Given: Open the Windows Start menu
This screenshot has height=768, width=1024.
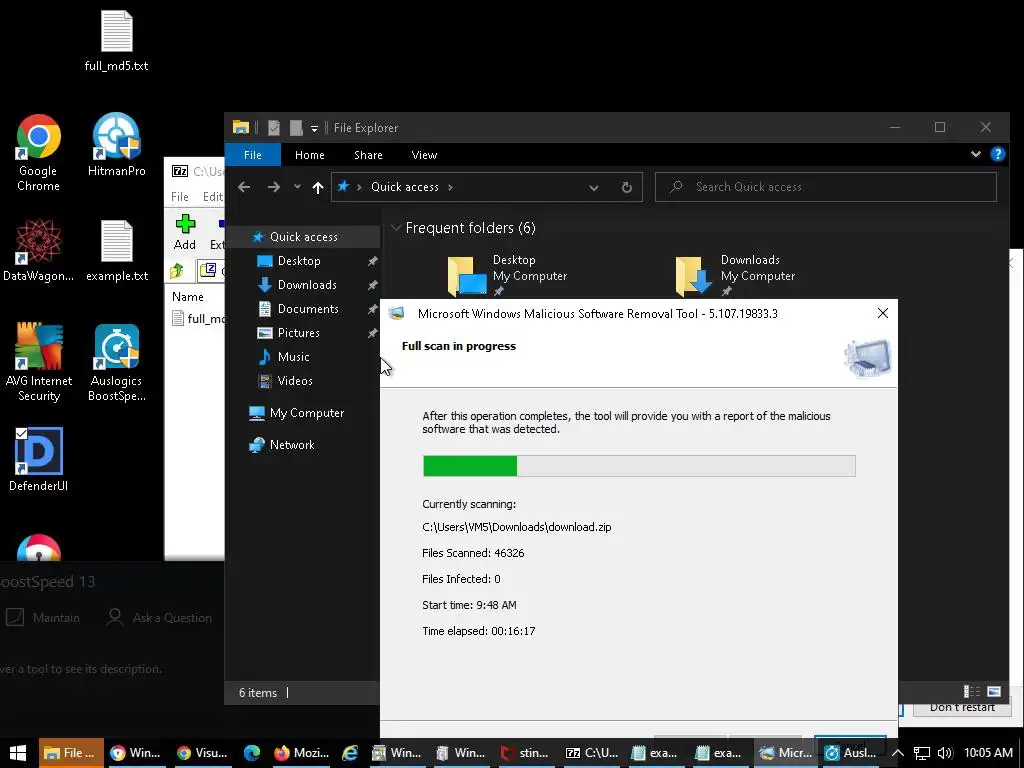Looking at the screenshot, I should (x=18, y=753).
